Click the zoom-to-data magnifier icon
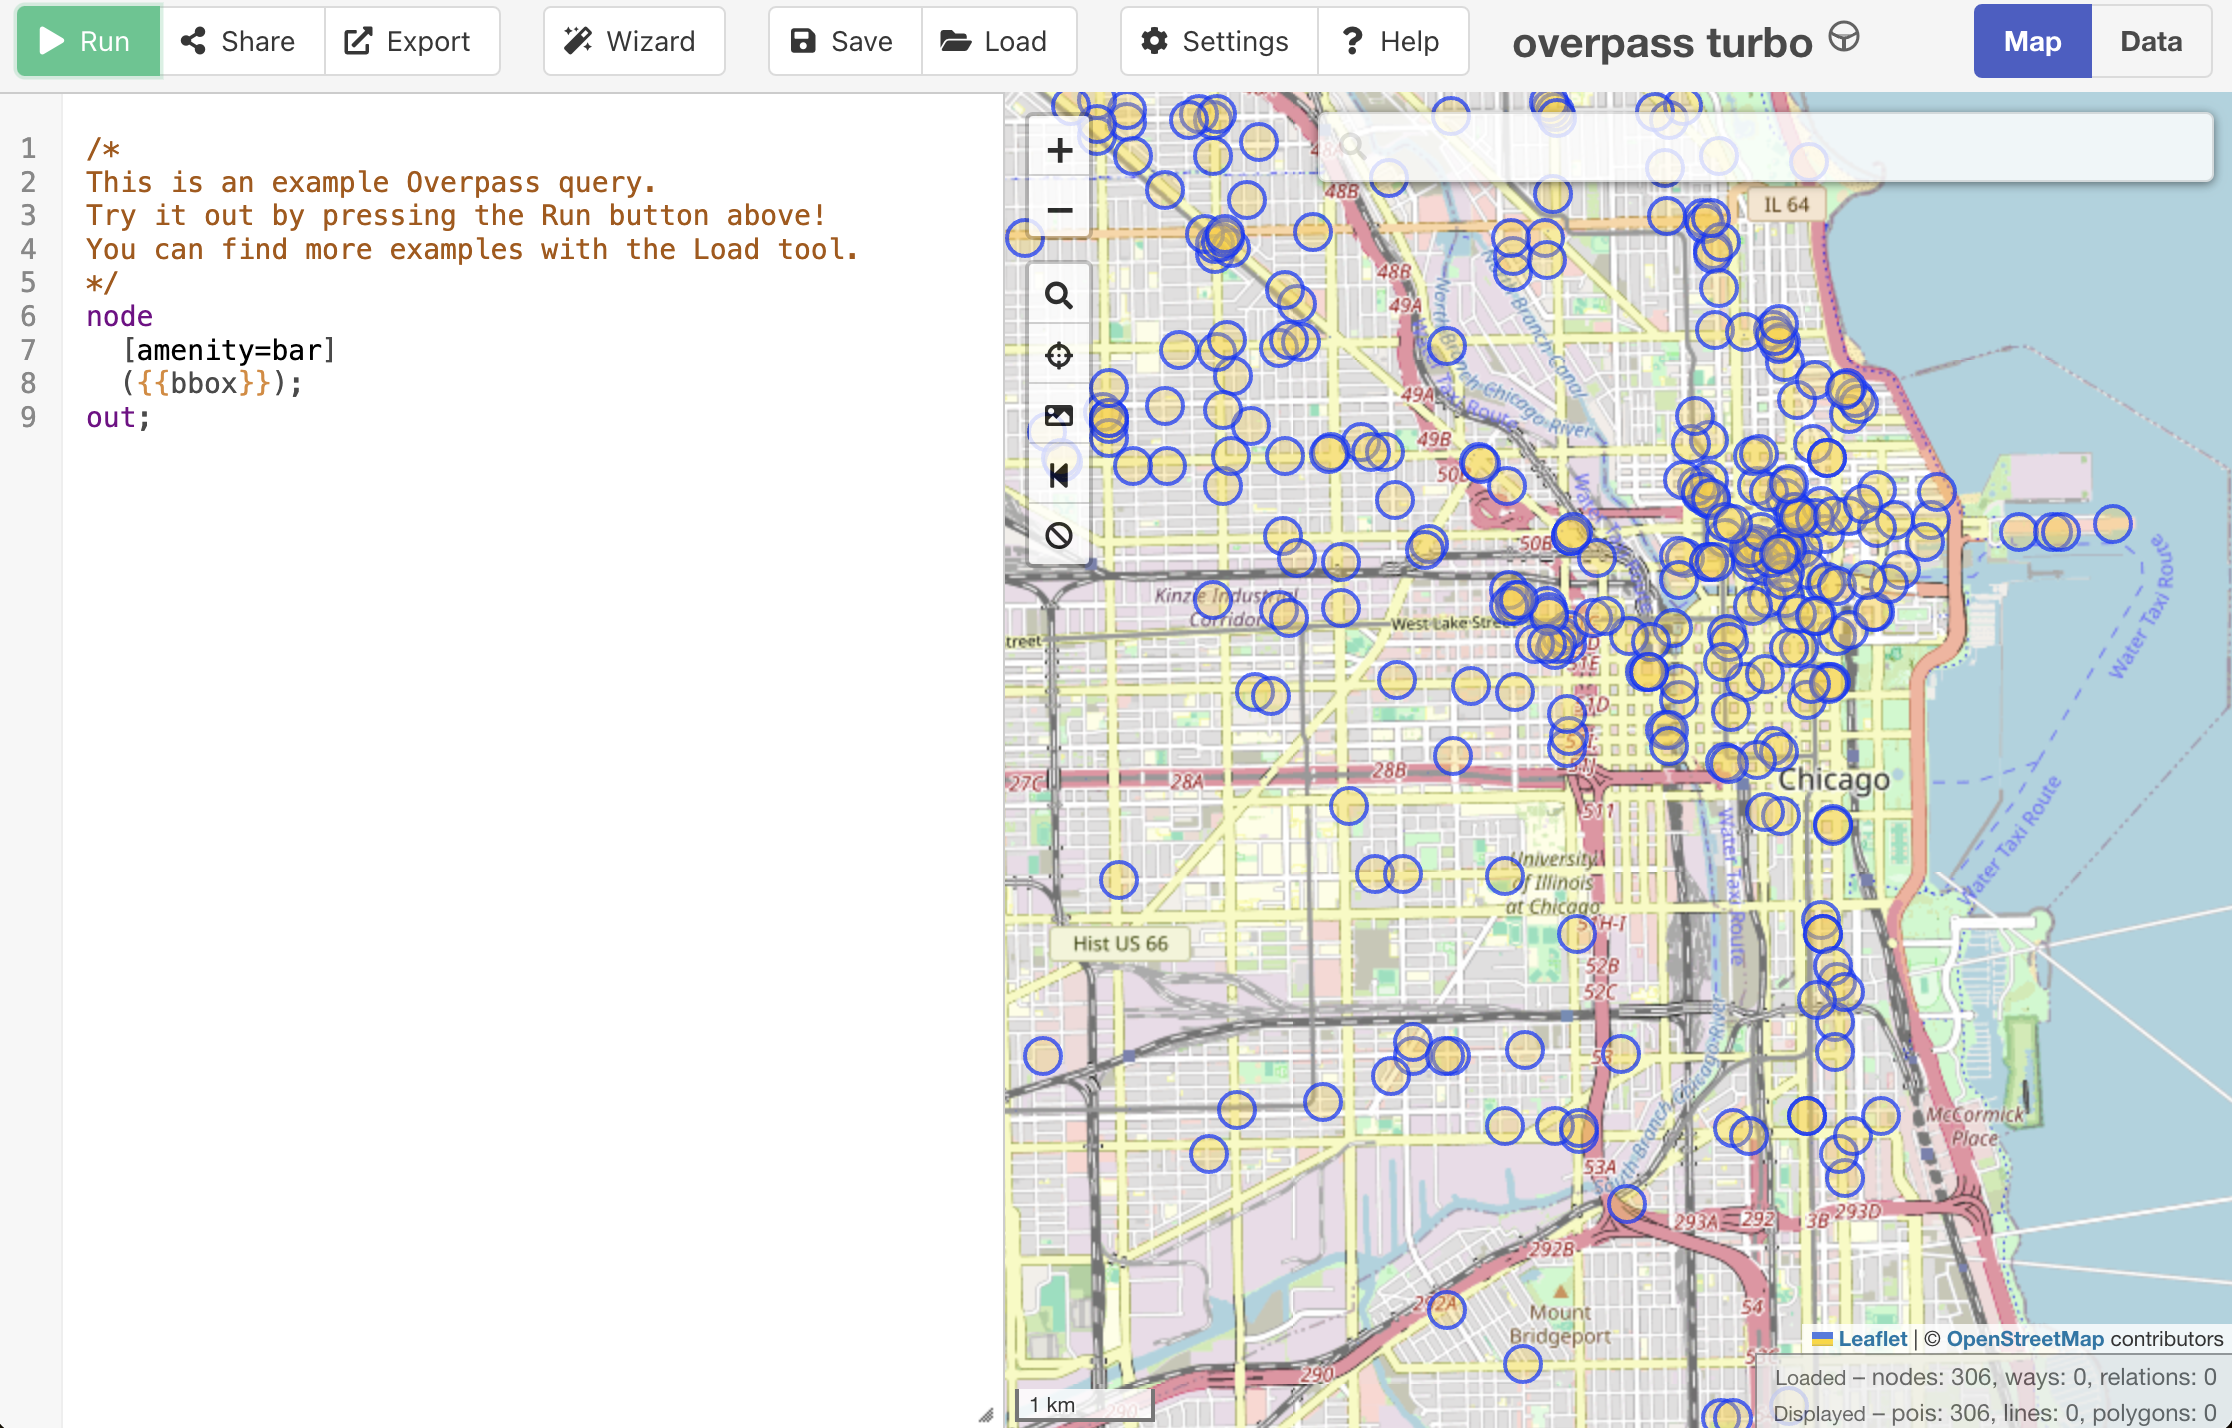Screen dimensions: 2232x1428 tap(1059, 296)
